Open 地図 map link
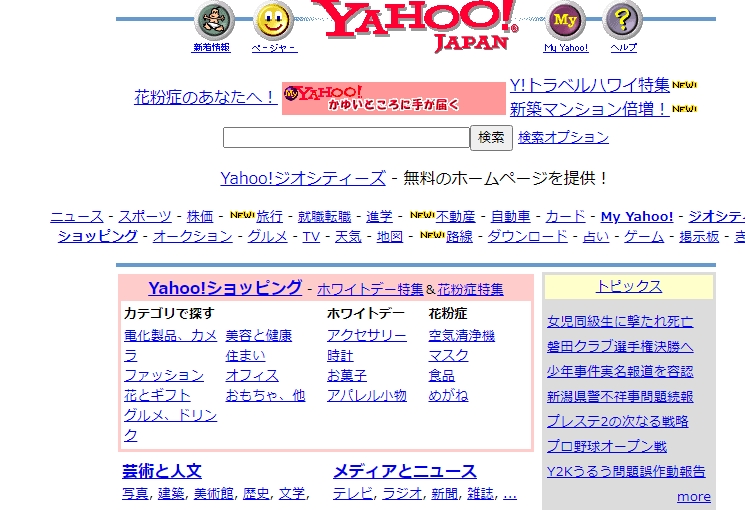 (x=390, y=236)
